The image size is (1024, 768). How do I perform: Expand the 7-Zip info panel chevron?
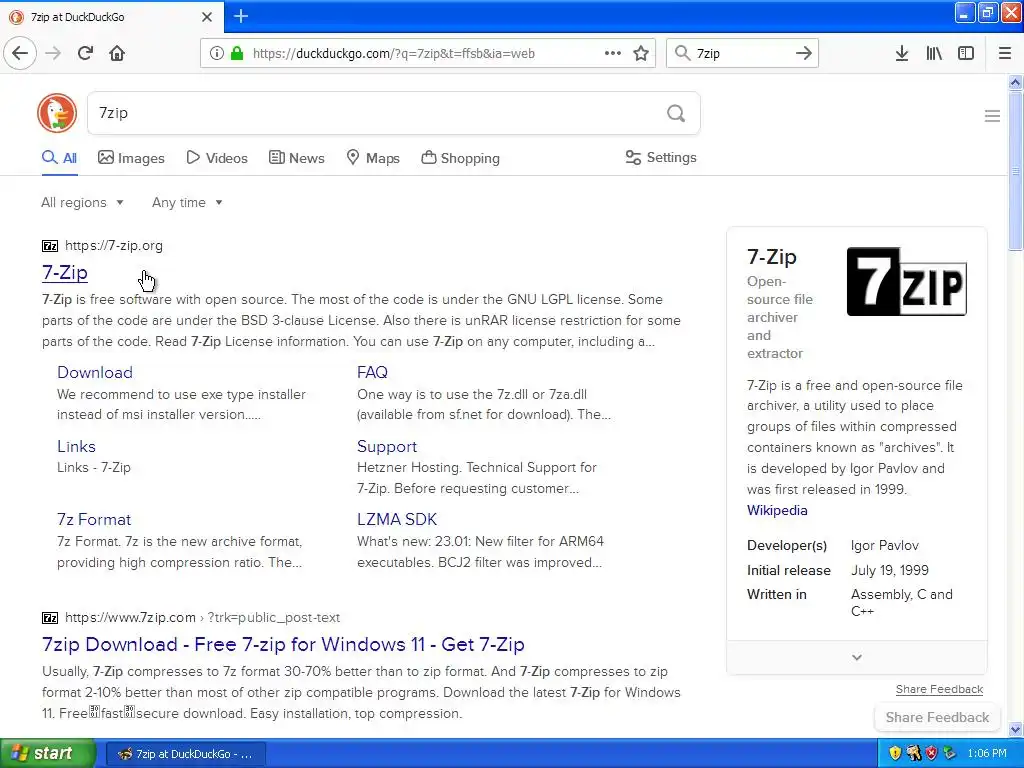pyautogui.click(x=857, y=657)
